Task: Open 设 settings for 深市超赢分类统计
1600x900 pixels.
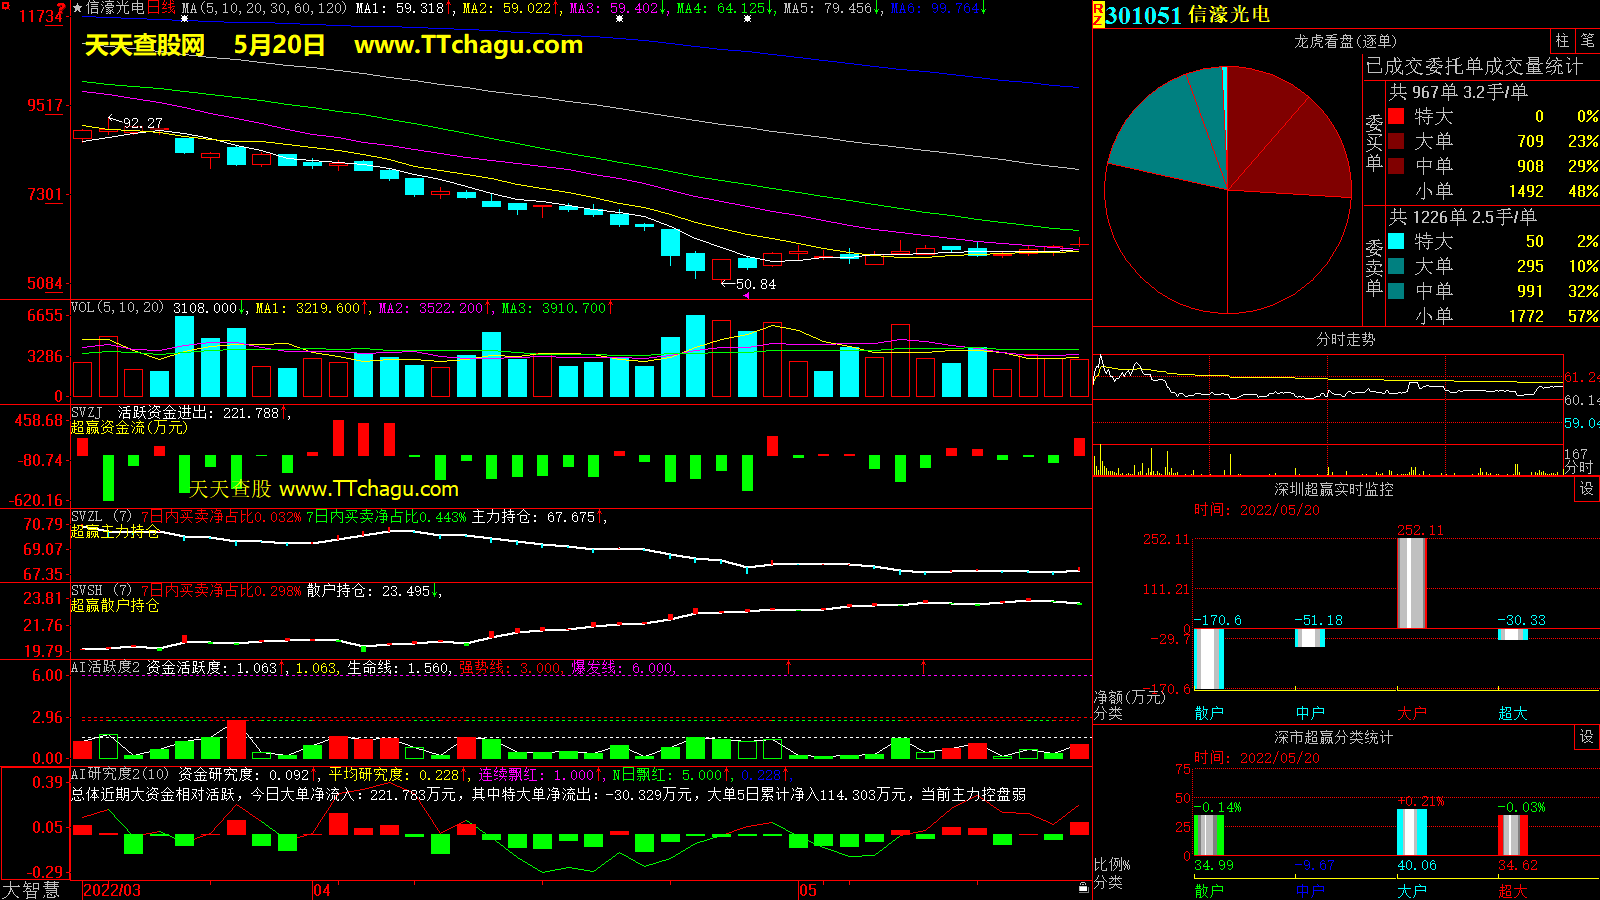Action: tap(1587, 737)
